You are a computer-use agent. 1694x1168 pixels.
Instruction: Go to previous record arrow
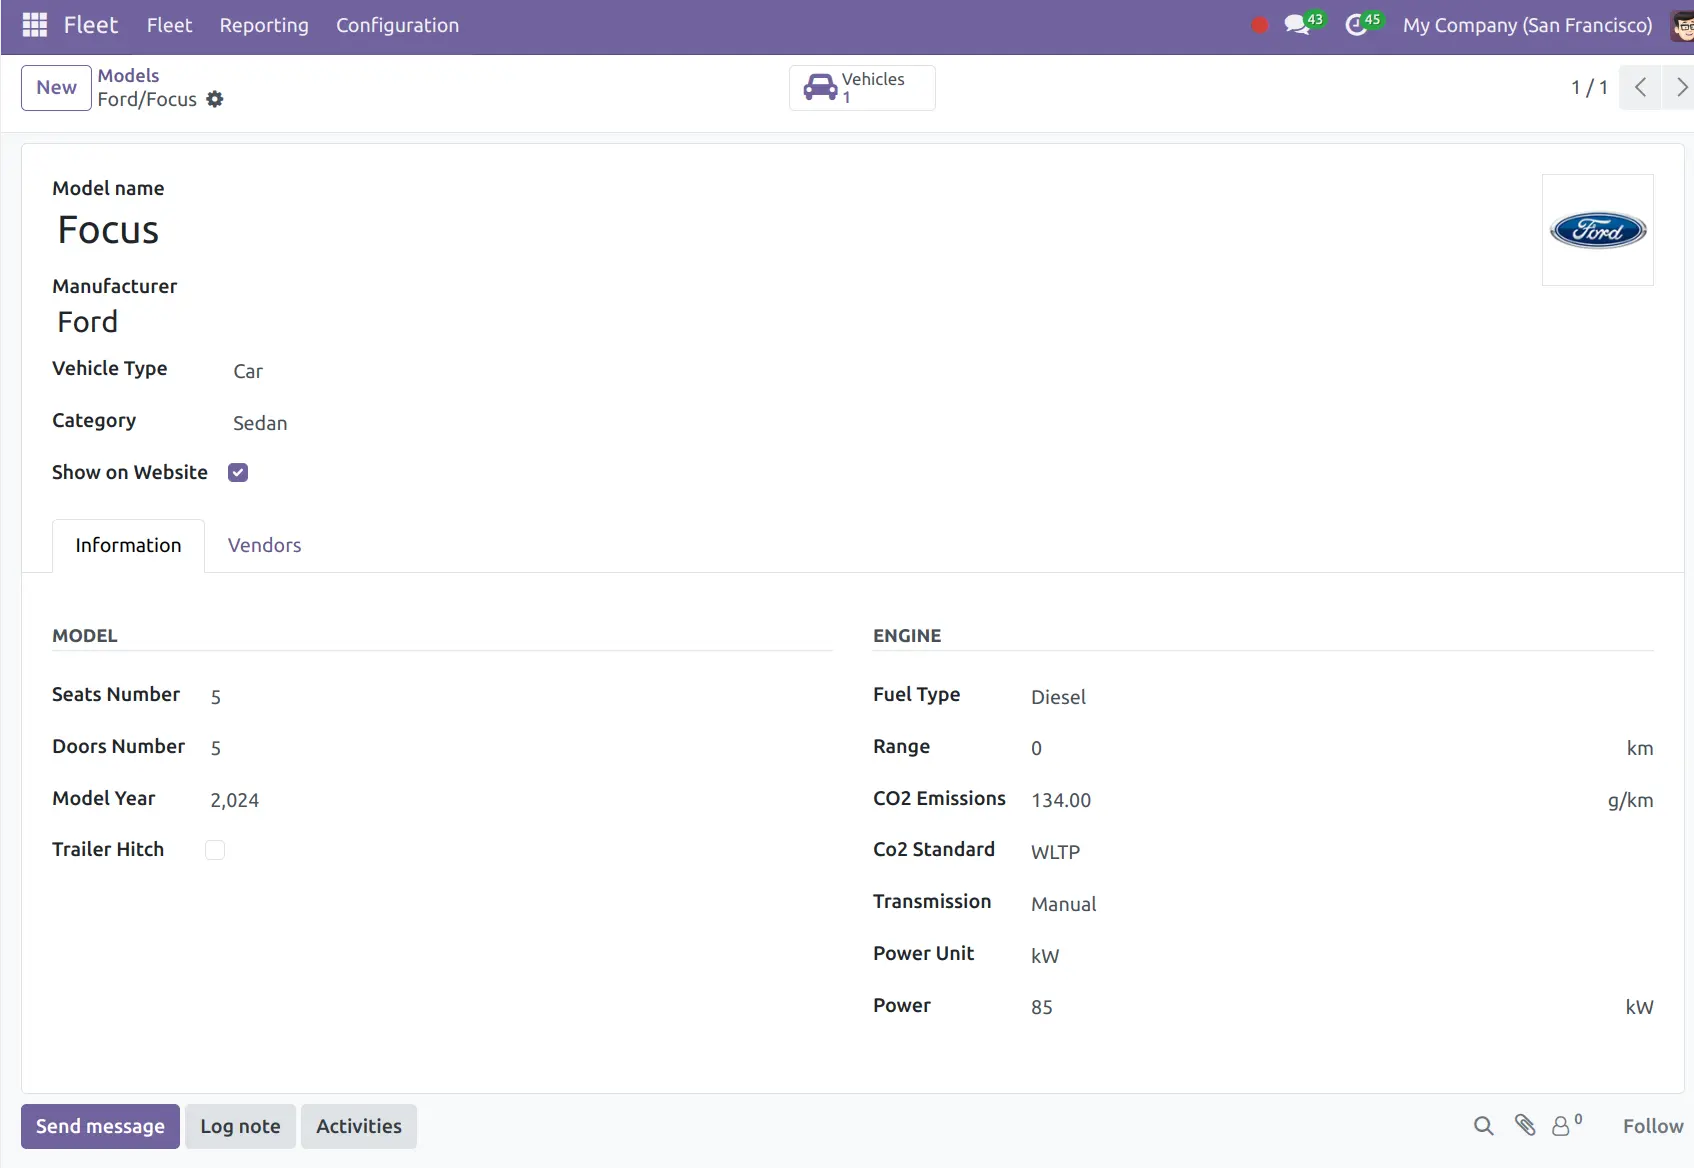(x=1640, y=88)
